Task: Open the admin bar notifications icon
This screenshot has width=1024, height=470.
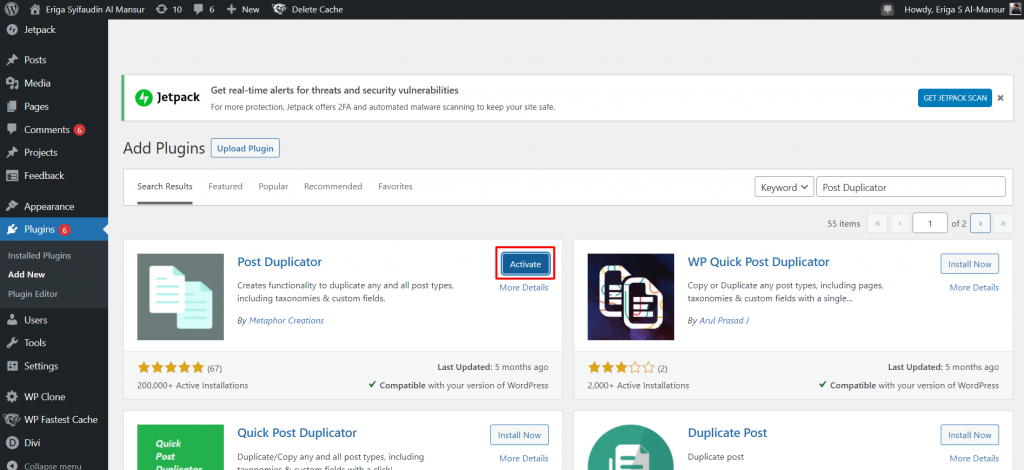Action: point(886,9)
